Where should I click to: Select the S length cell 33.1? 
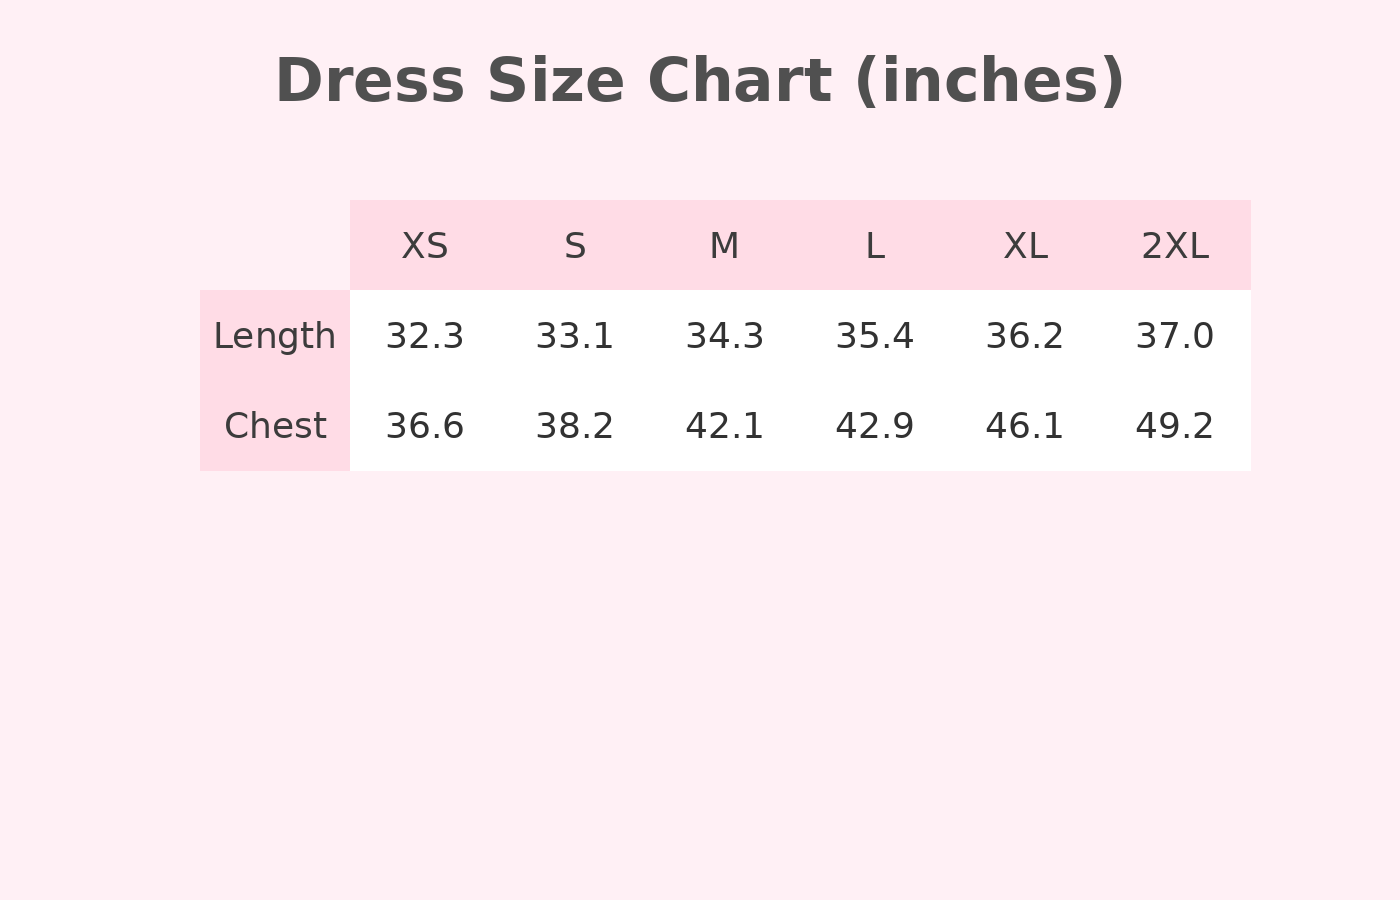(575, 336)
